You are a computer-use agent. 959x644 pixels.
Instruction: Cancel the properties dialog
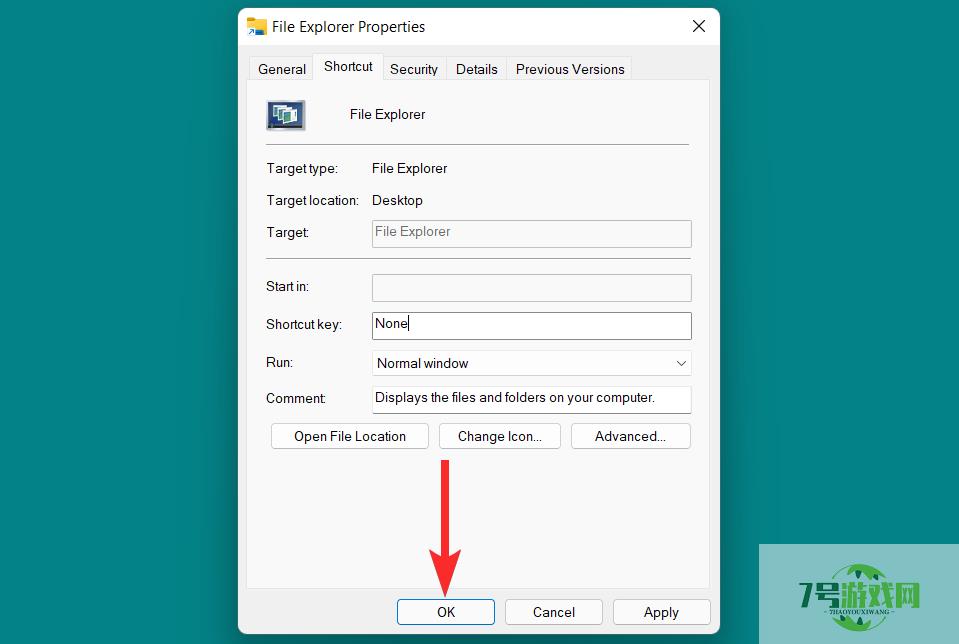[554, 612]
